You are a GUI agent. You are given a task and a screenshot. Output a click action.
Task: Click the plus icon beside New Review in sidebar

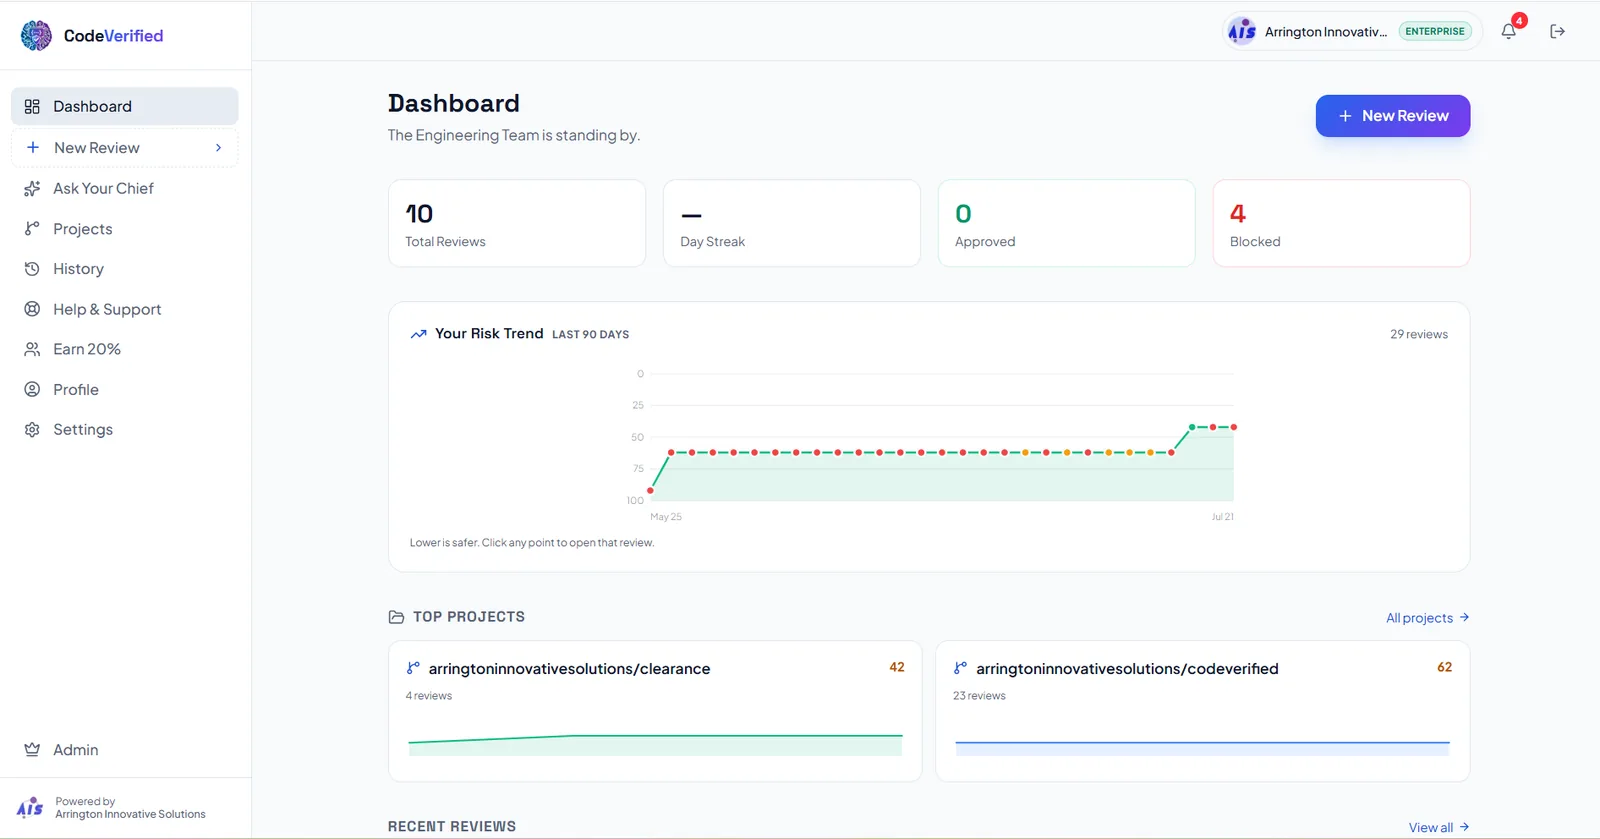click(x=33, y=147)
